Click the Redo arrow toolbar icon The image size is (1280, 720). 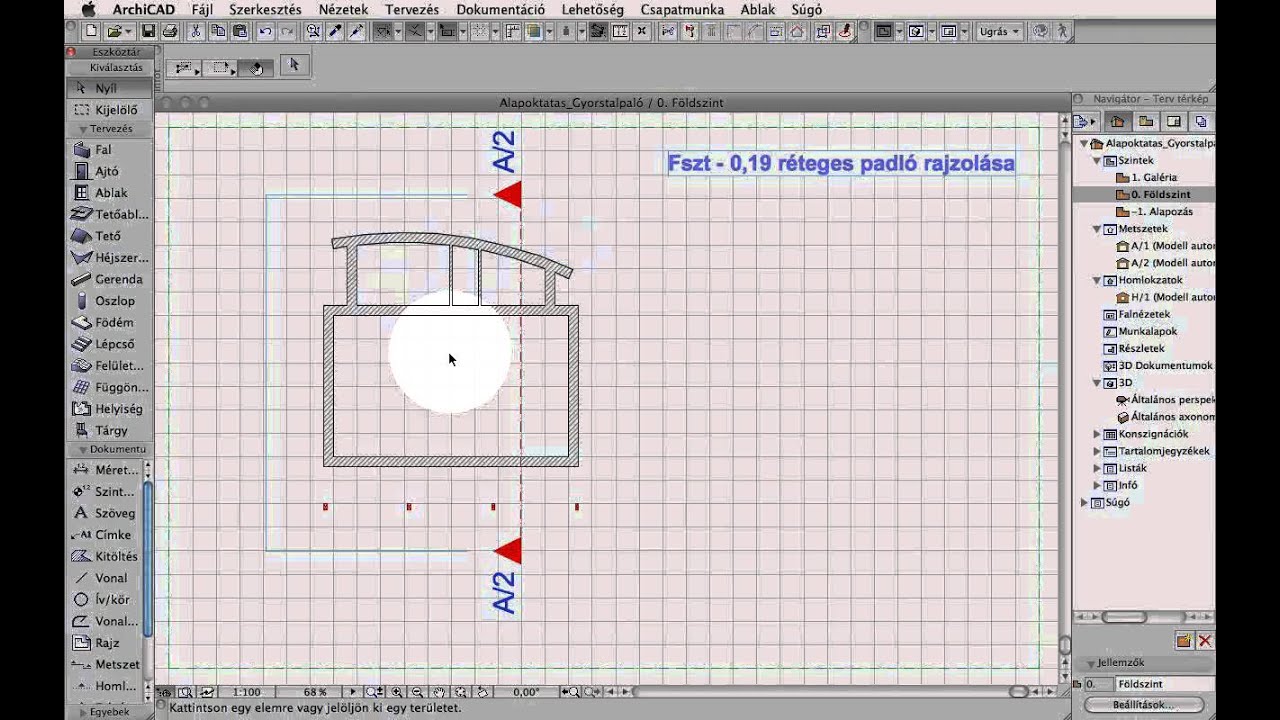288,31
